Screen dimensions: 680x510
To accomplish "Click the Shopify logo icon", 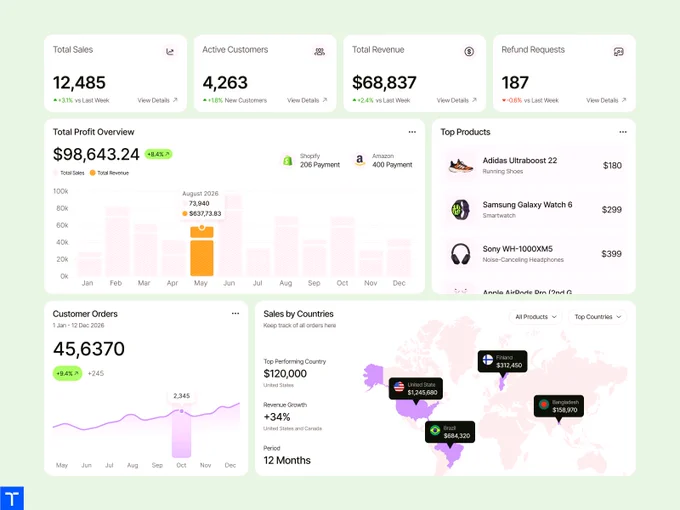I will 287,160.
